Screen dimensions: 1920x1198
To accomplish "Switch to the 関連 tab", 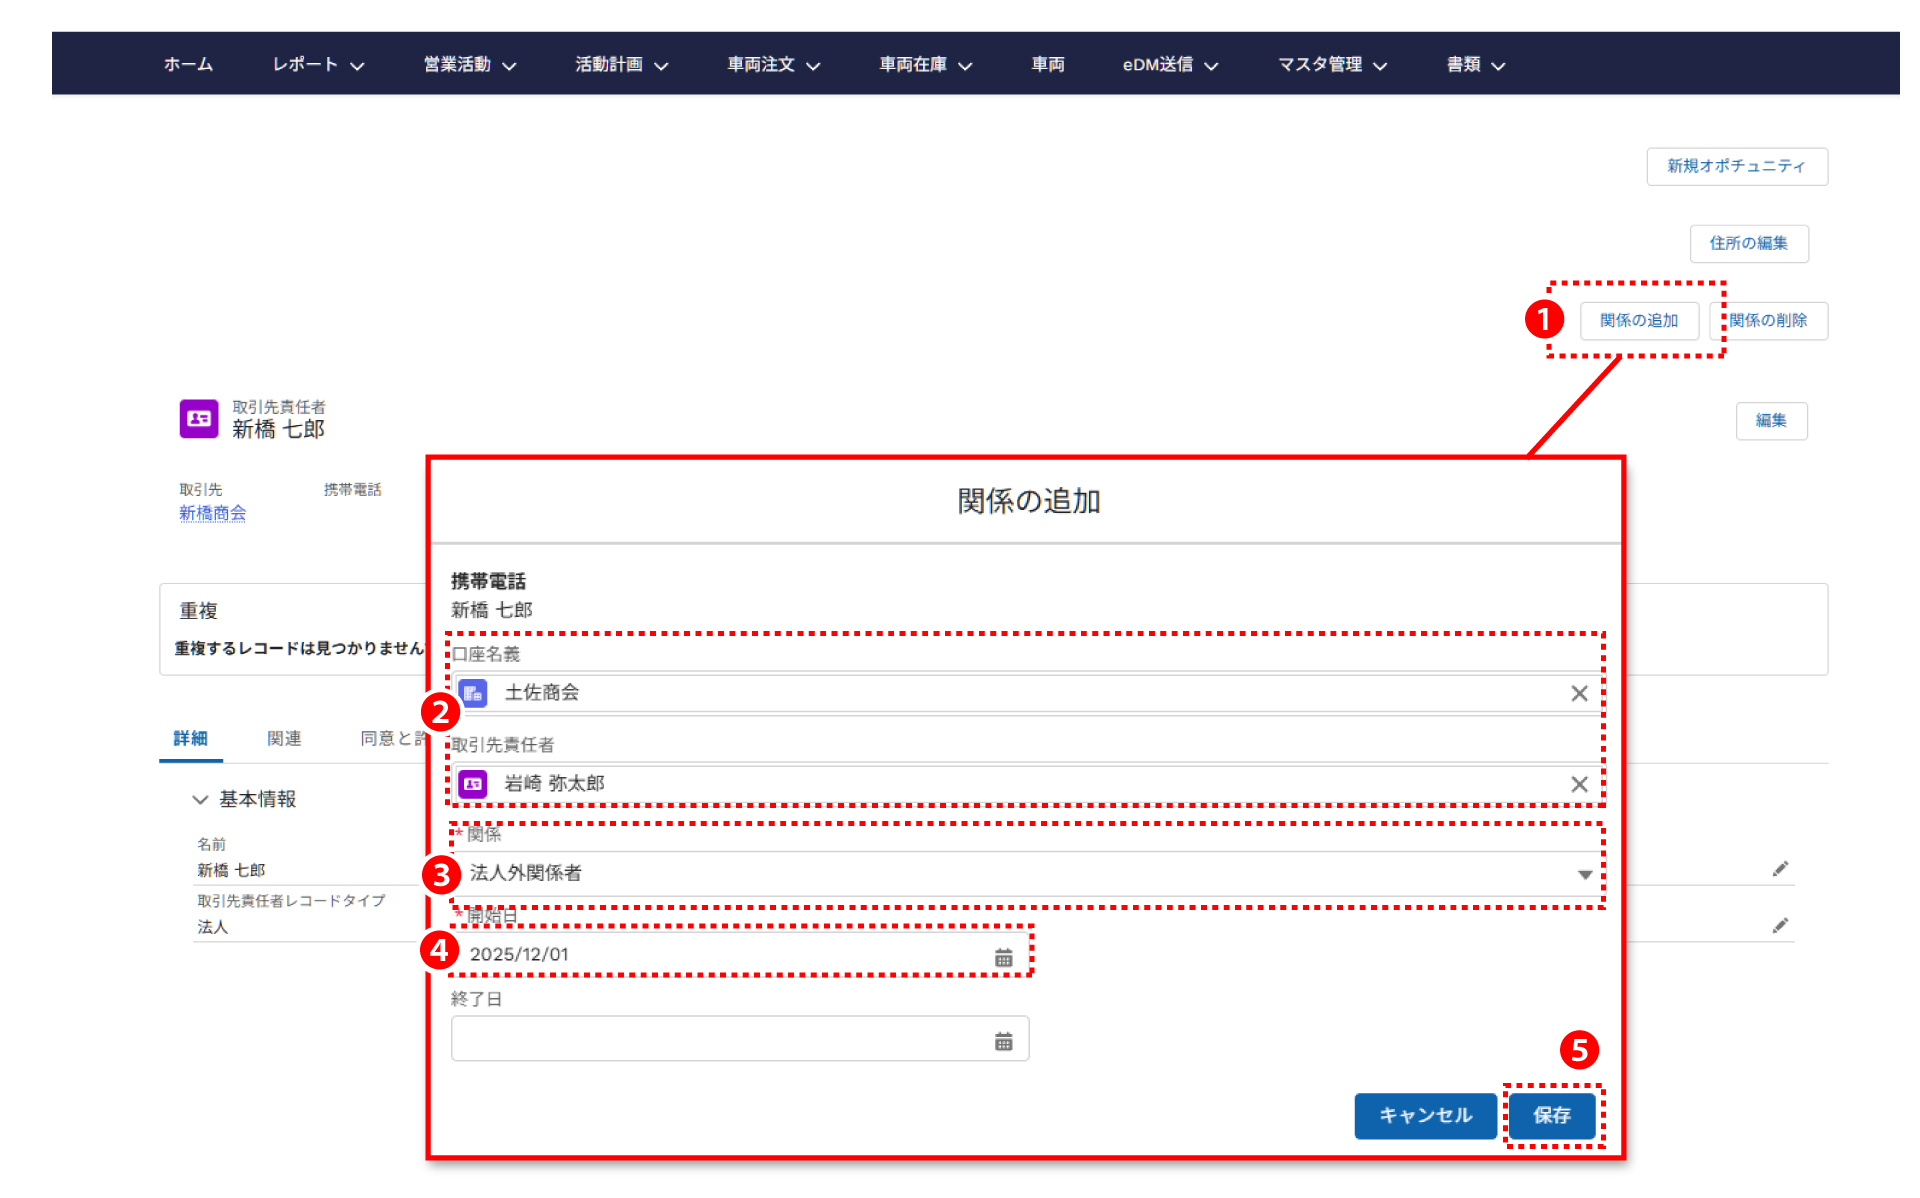I will pyautogui.click(x=284, y=738).
